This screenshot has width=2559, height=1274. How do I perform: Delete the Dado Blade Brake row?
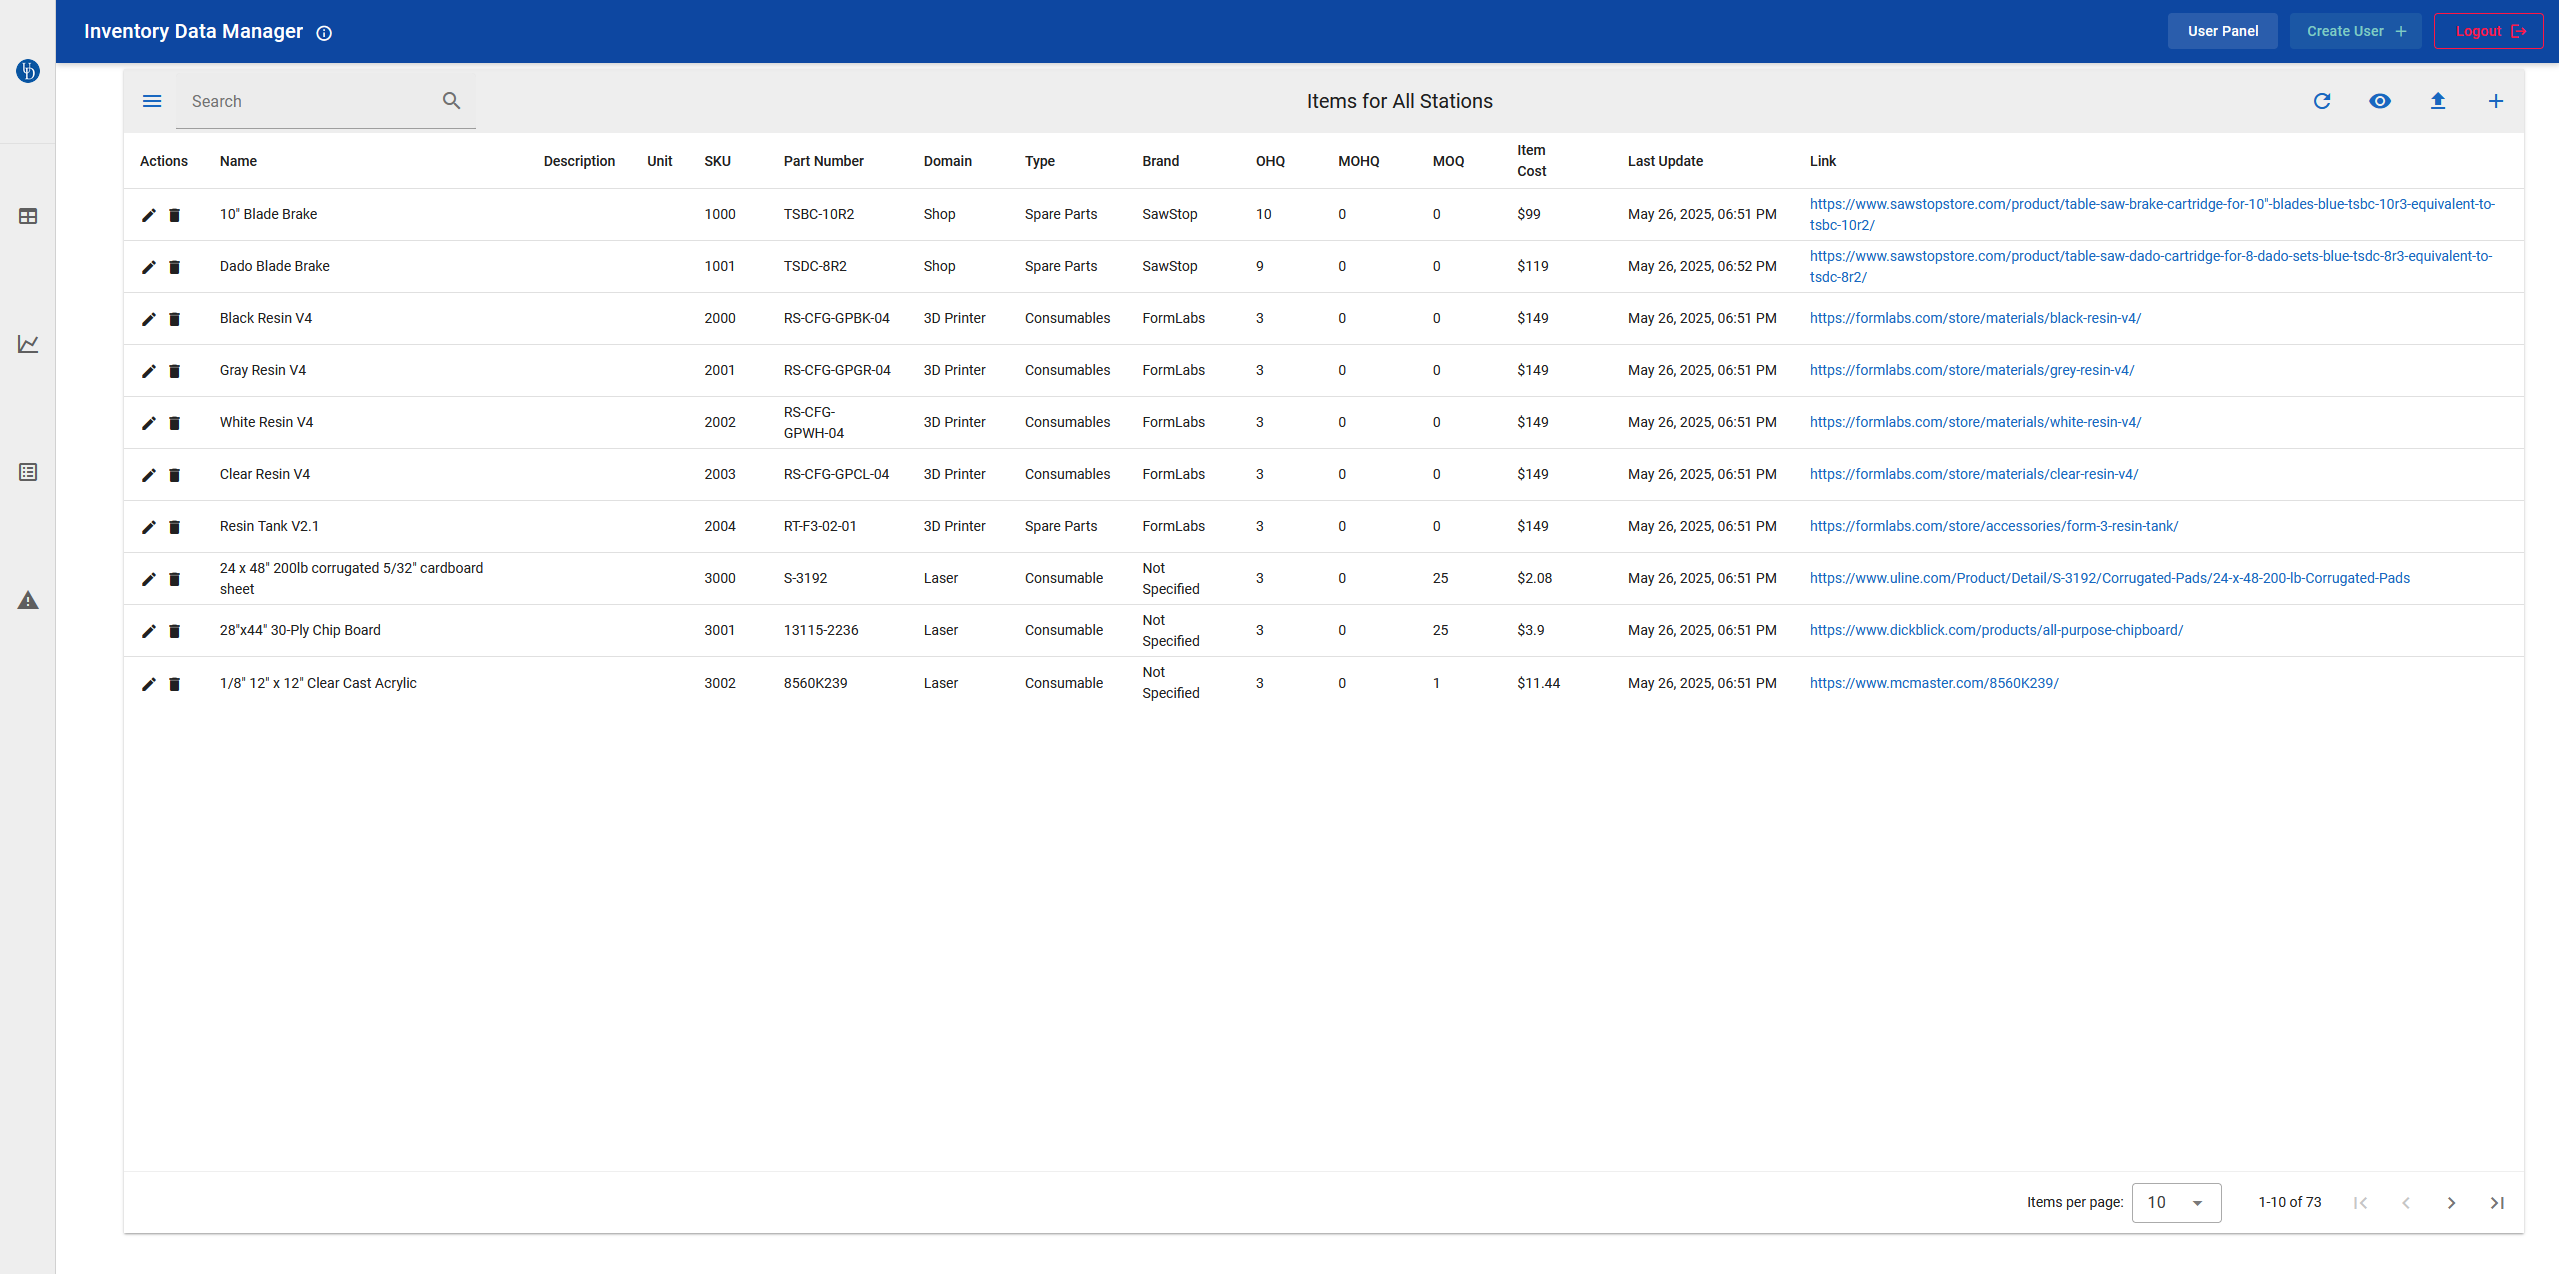(175, 267)
